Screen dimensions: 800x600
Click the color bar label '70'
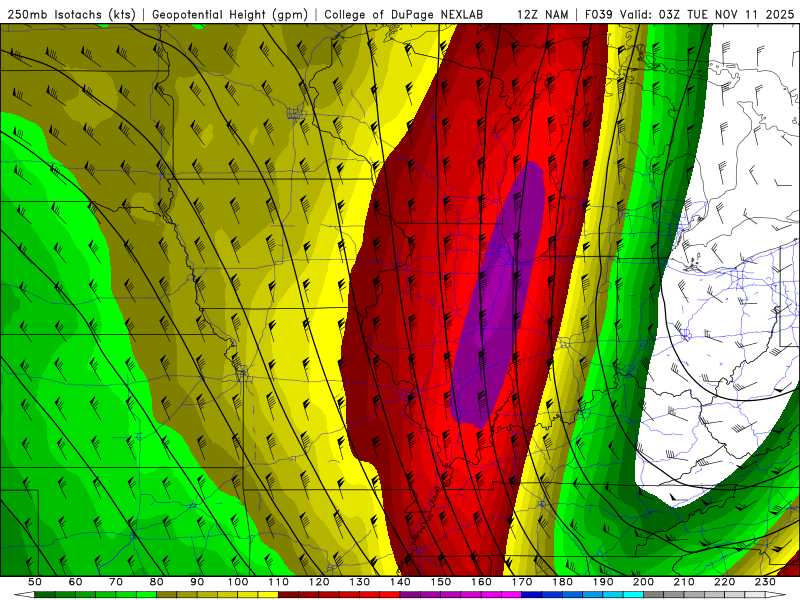point(116,582)
